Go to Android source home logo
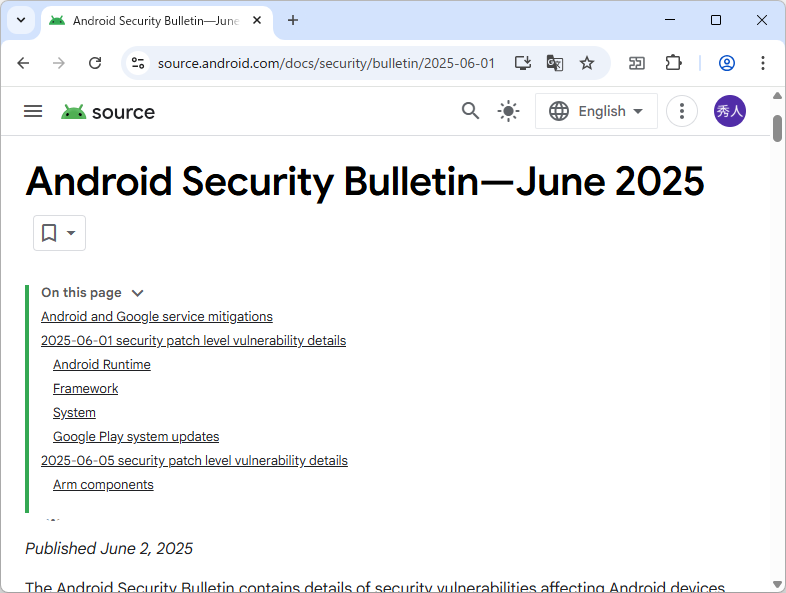This screenshot has width=786, height=593. point(108,112)
